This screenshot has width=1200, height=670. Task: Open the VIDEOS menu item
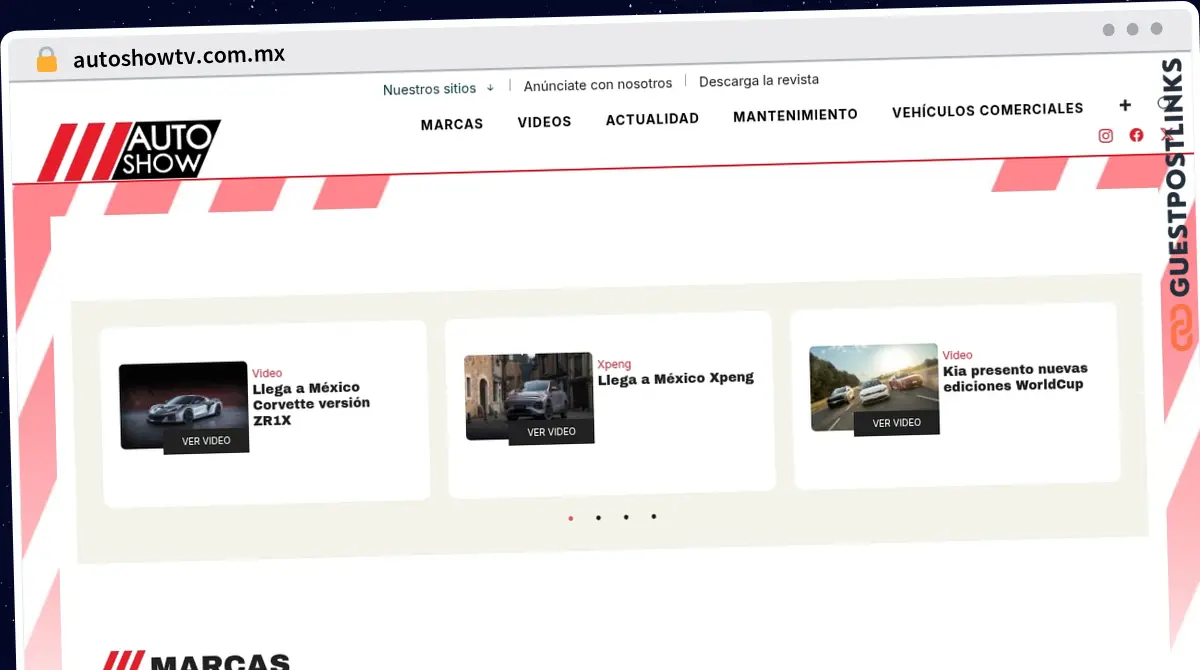coord(544,122)
